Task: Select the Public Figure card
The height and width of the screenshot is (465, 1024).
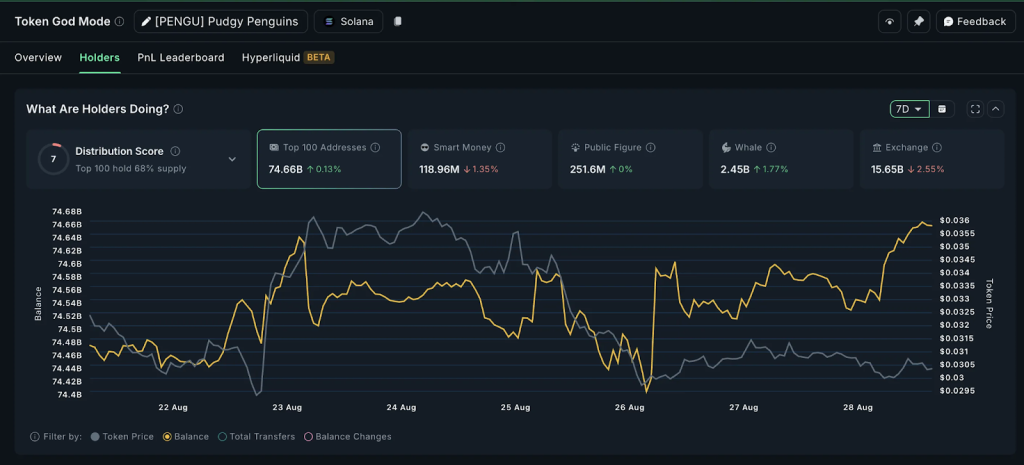Action: (x=631, y=159)
